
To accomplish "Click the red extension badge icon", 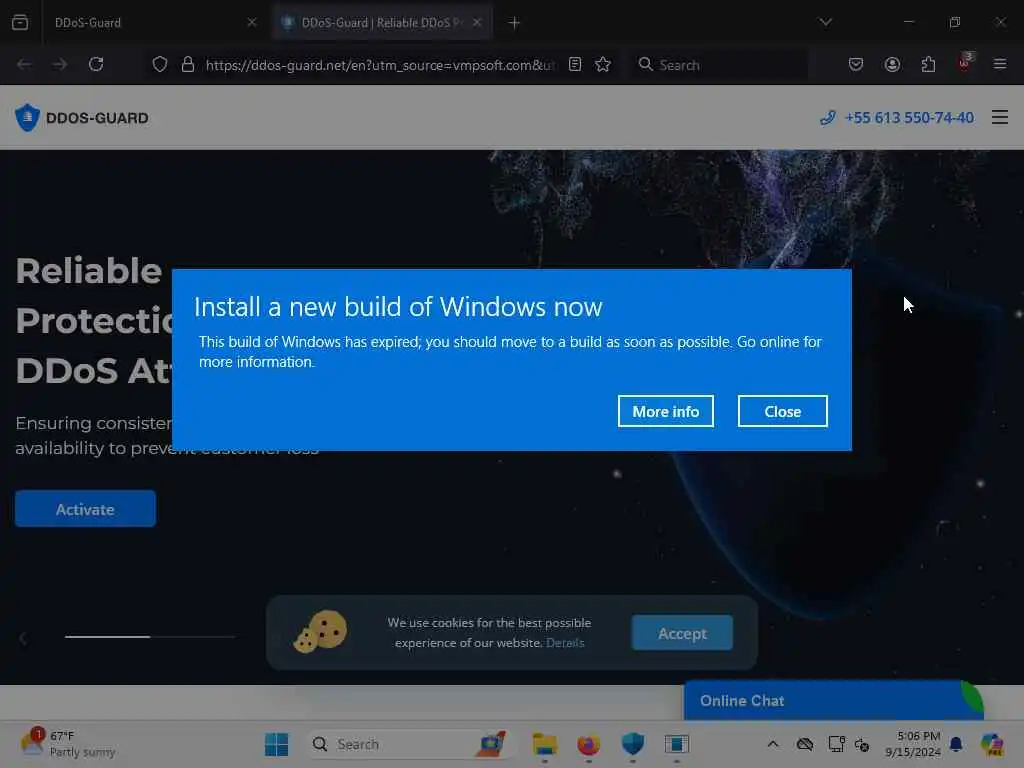I will point(965,63).
